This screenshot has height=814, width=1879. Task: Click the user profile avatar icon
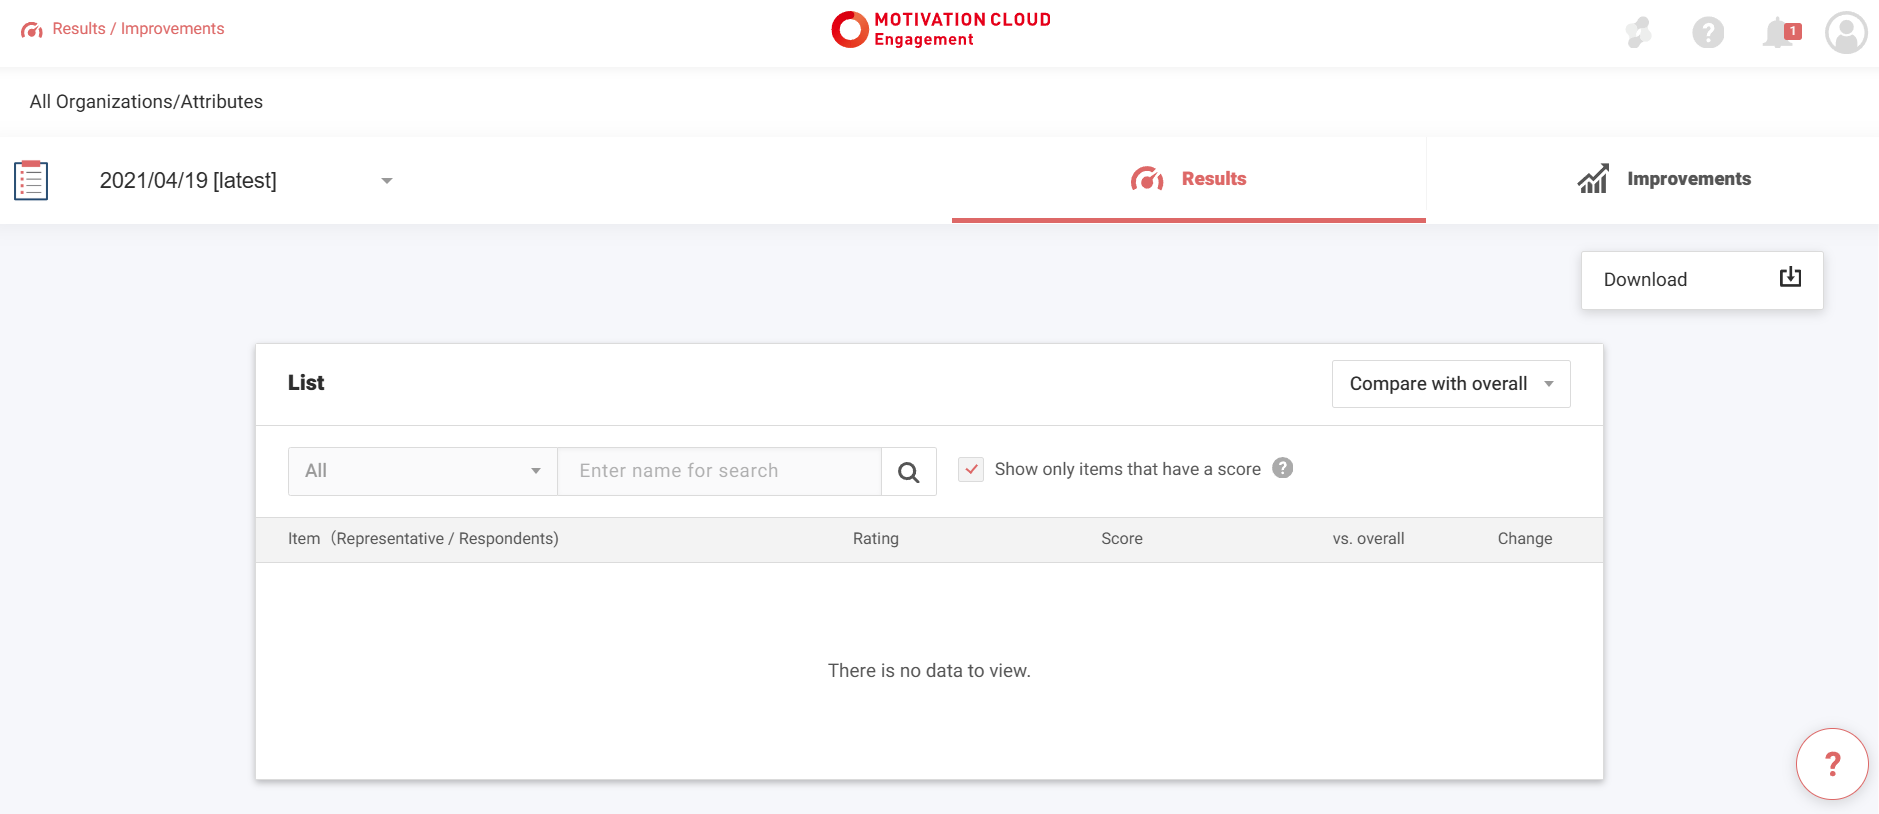point(1845,33)
